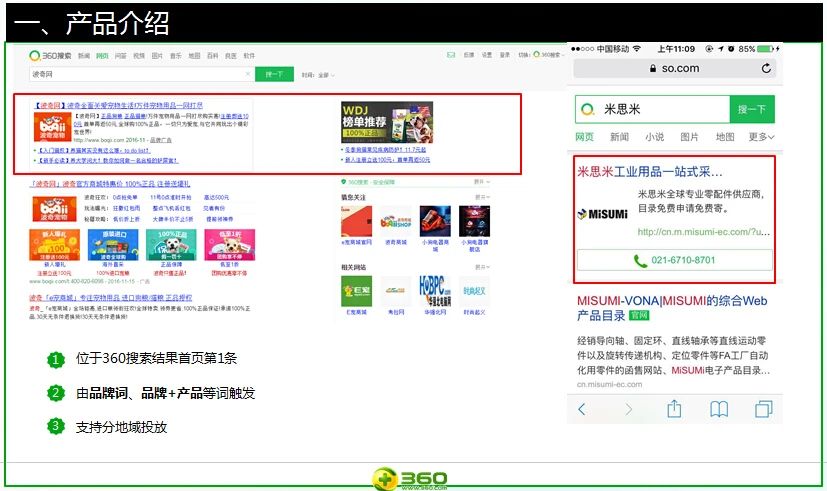The image size is (827, 491).
Task: Select the 图片 tab on mobile search
Action: [689, 137]
